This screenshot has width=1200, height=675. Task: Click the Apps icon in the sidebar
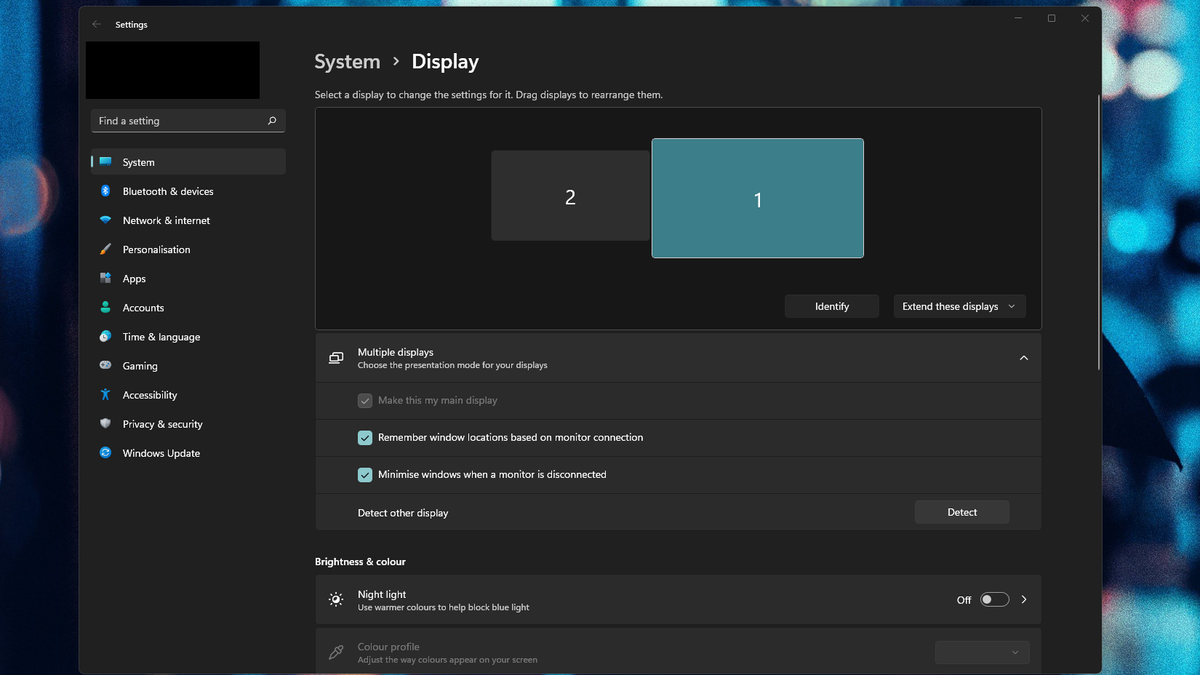coord(105,278)
